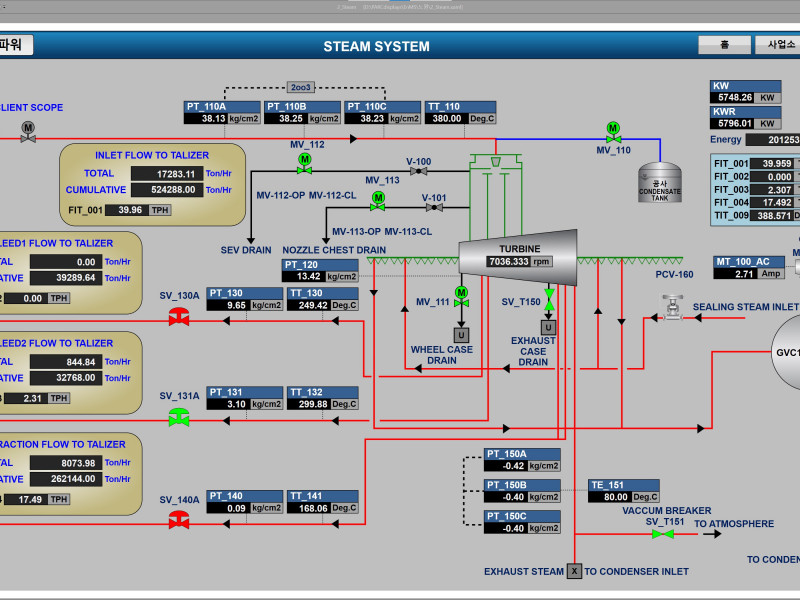Image resolution: width=800 pixels, height=600 pixels.
Task: Click extraction total value 8073.98
Action: (x=66, y=463)
